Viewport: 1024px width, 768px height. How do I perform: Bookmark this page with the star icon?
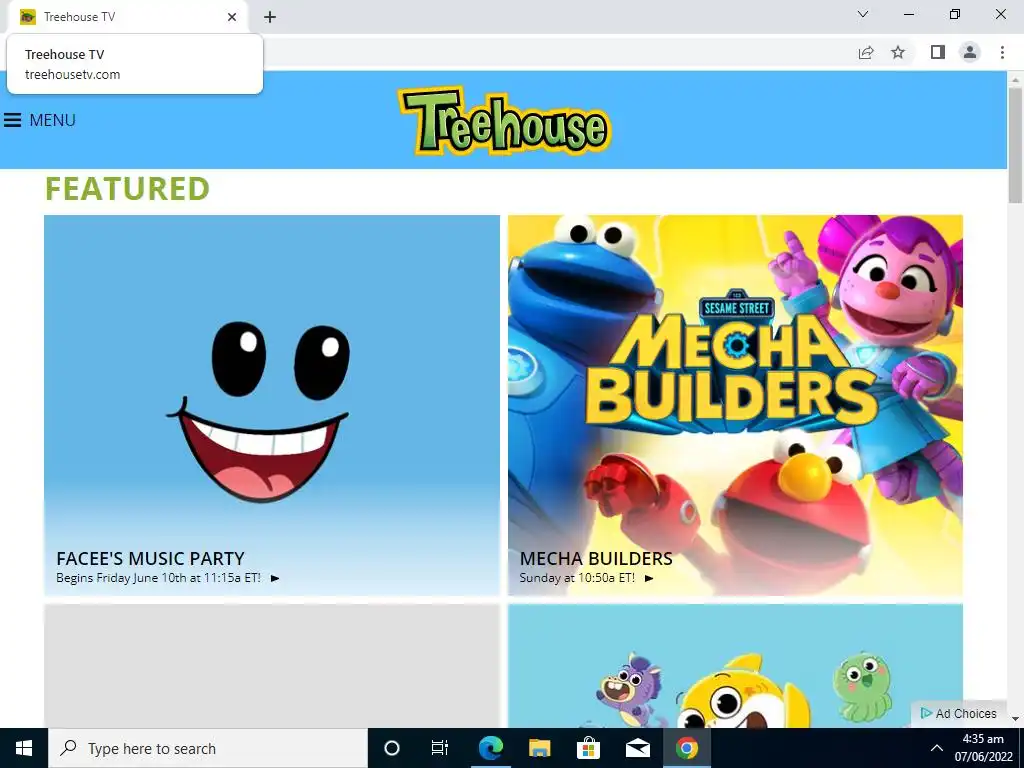[898, 52]
